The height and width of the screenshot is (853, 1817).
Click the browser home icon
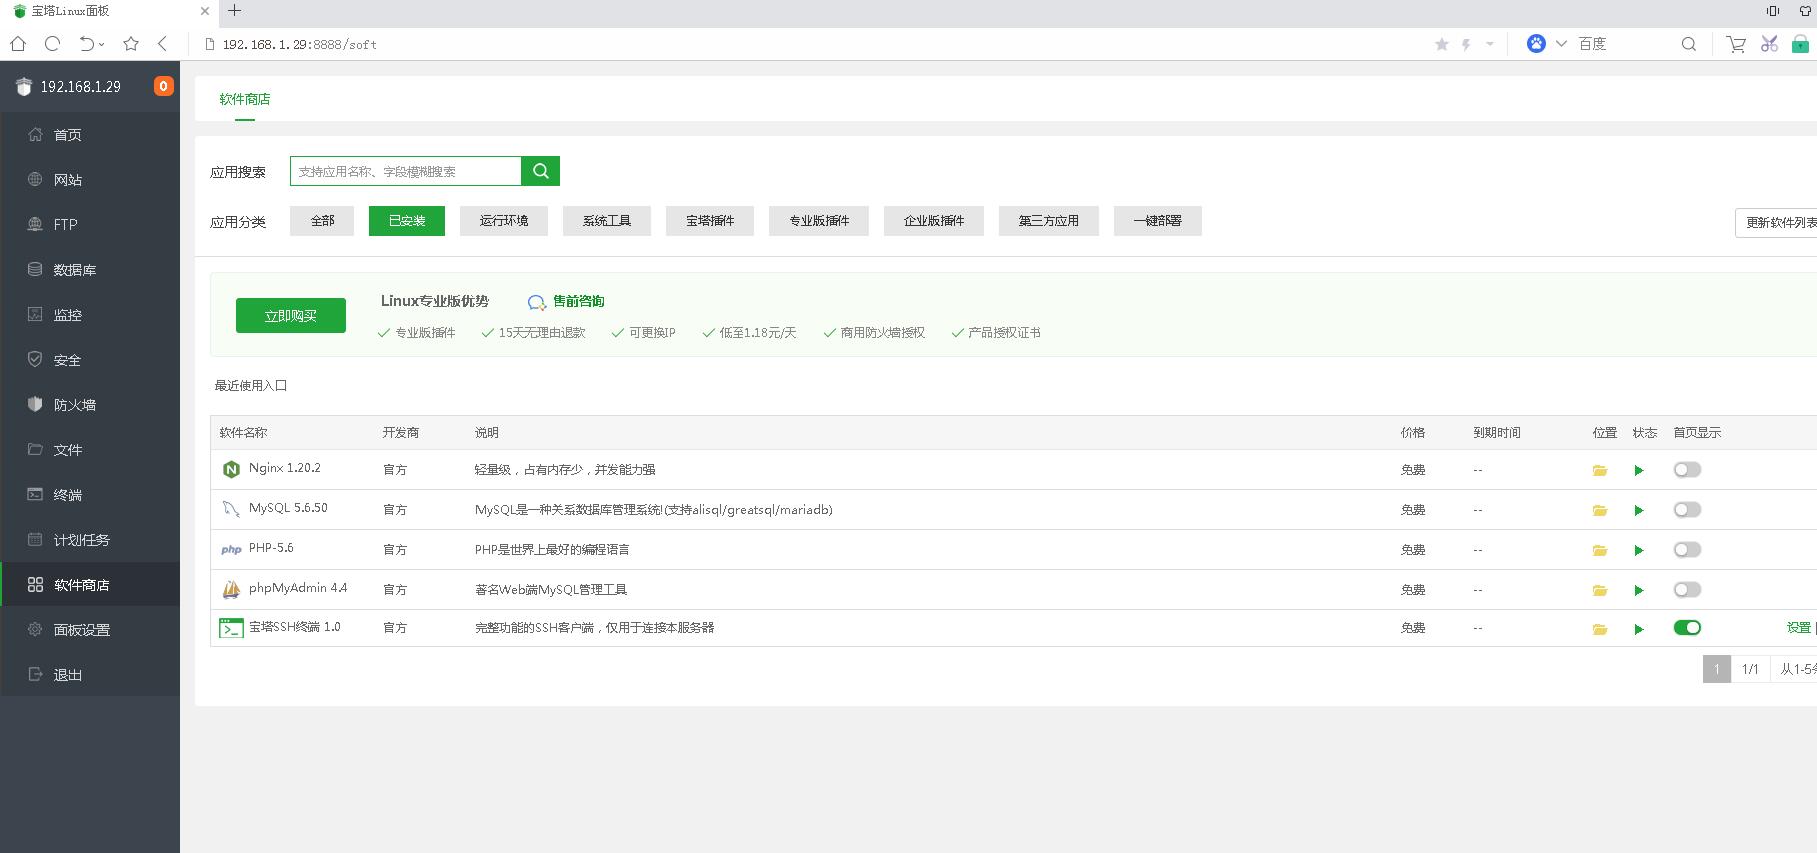[x=18, y=44]
